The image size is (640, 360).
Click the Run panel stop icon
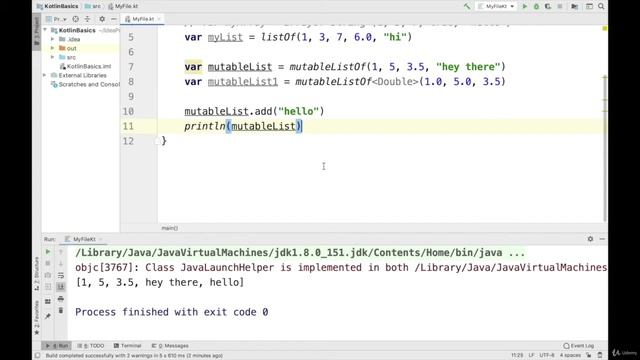[x=48, y=263]
